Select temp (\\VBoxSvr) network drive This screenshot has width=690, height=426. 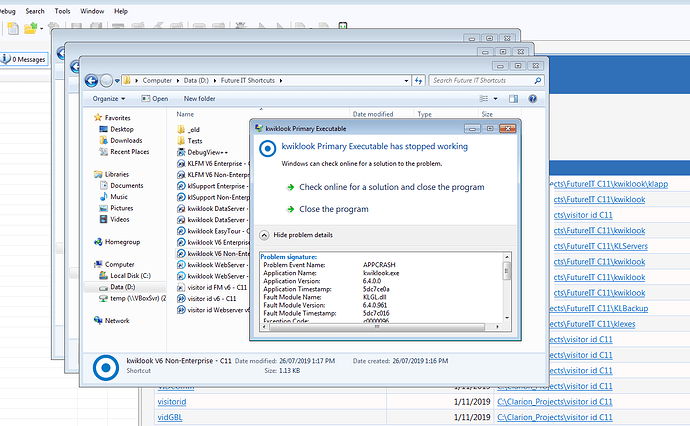coord(132,298)
